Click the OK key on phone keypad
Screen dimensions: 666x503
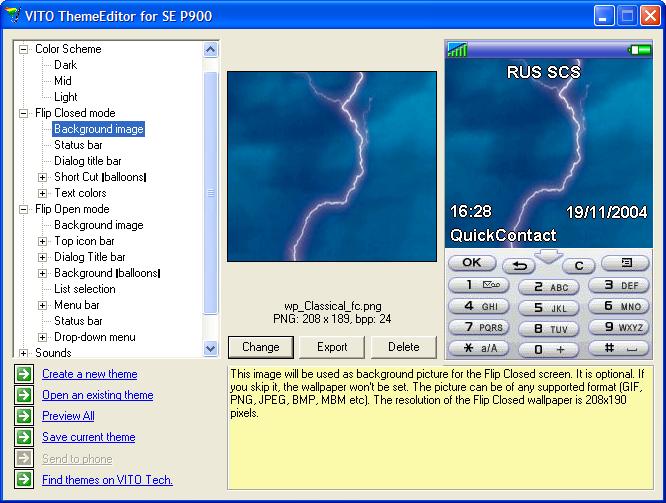(x=472, y=263)
